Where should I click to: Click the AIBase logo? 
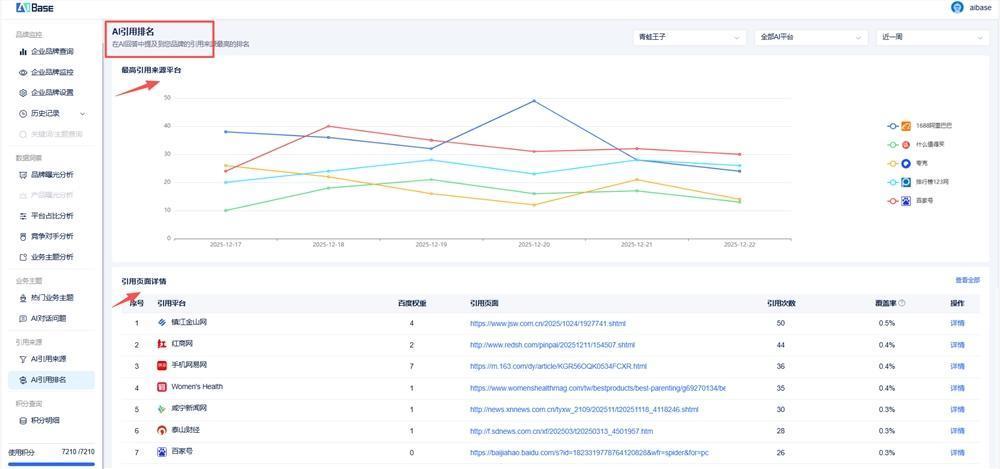[35, 8]
